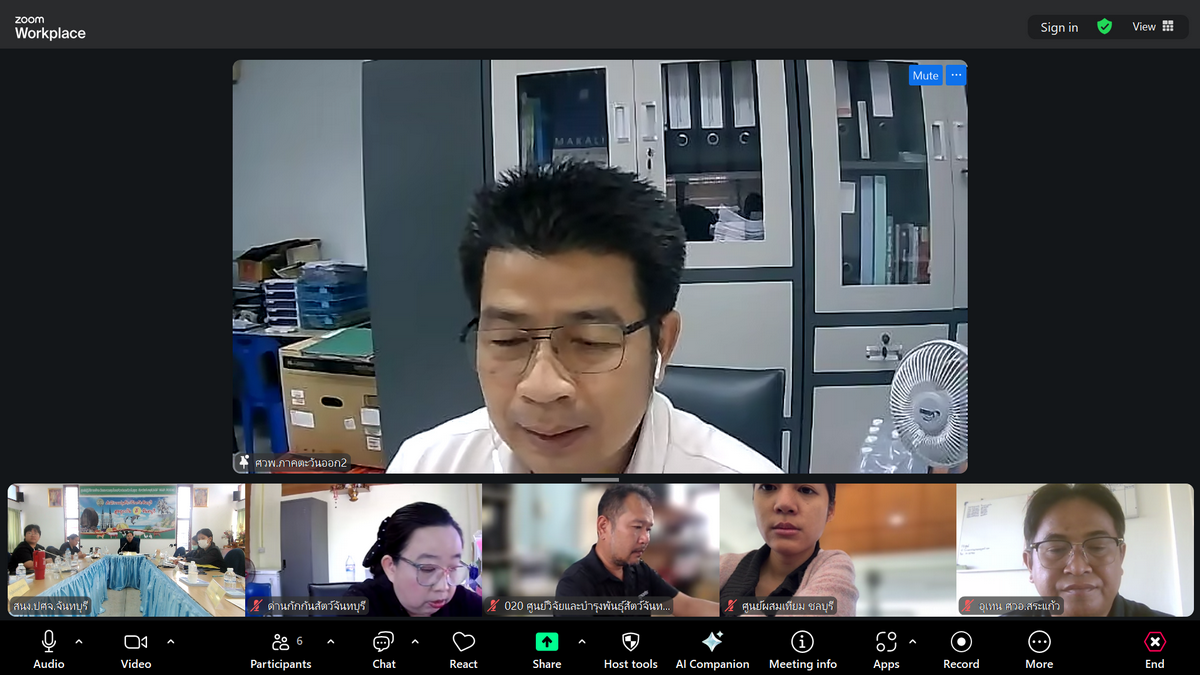Screen dimensions: 1200x675
Task: Expand the Video options chevron
Action: pos(170,641)
